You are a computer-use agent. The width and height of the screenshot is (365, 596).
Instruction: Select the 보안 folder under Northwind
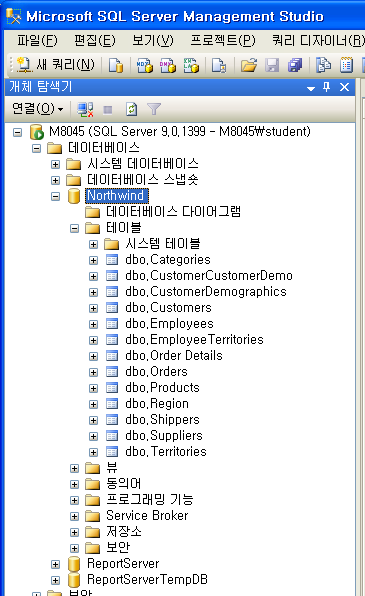click(118, 547)
